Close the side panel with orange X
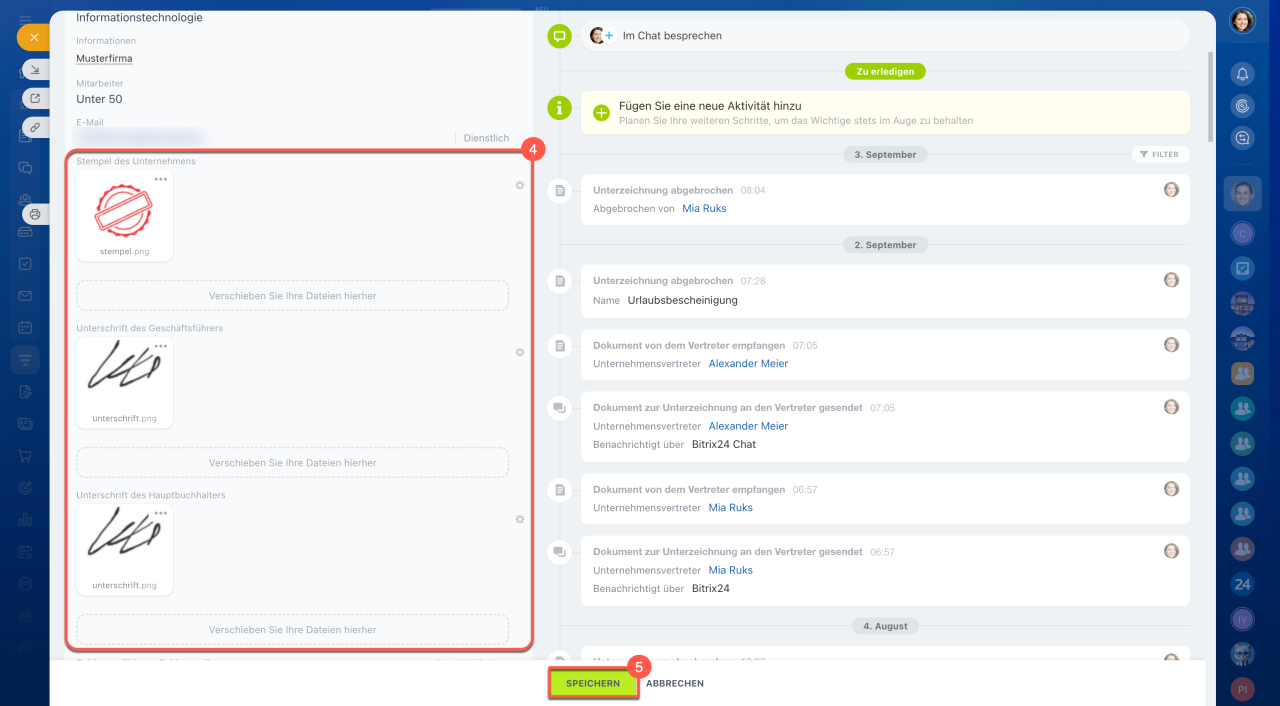This screenshot has height=706, width=1280. [x=33, y=37]
